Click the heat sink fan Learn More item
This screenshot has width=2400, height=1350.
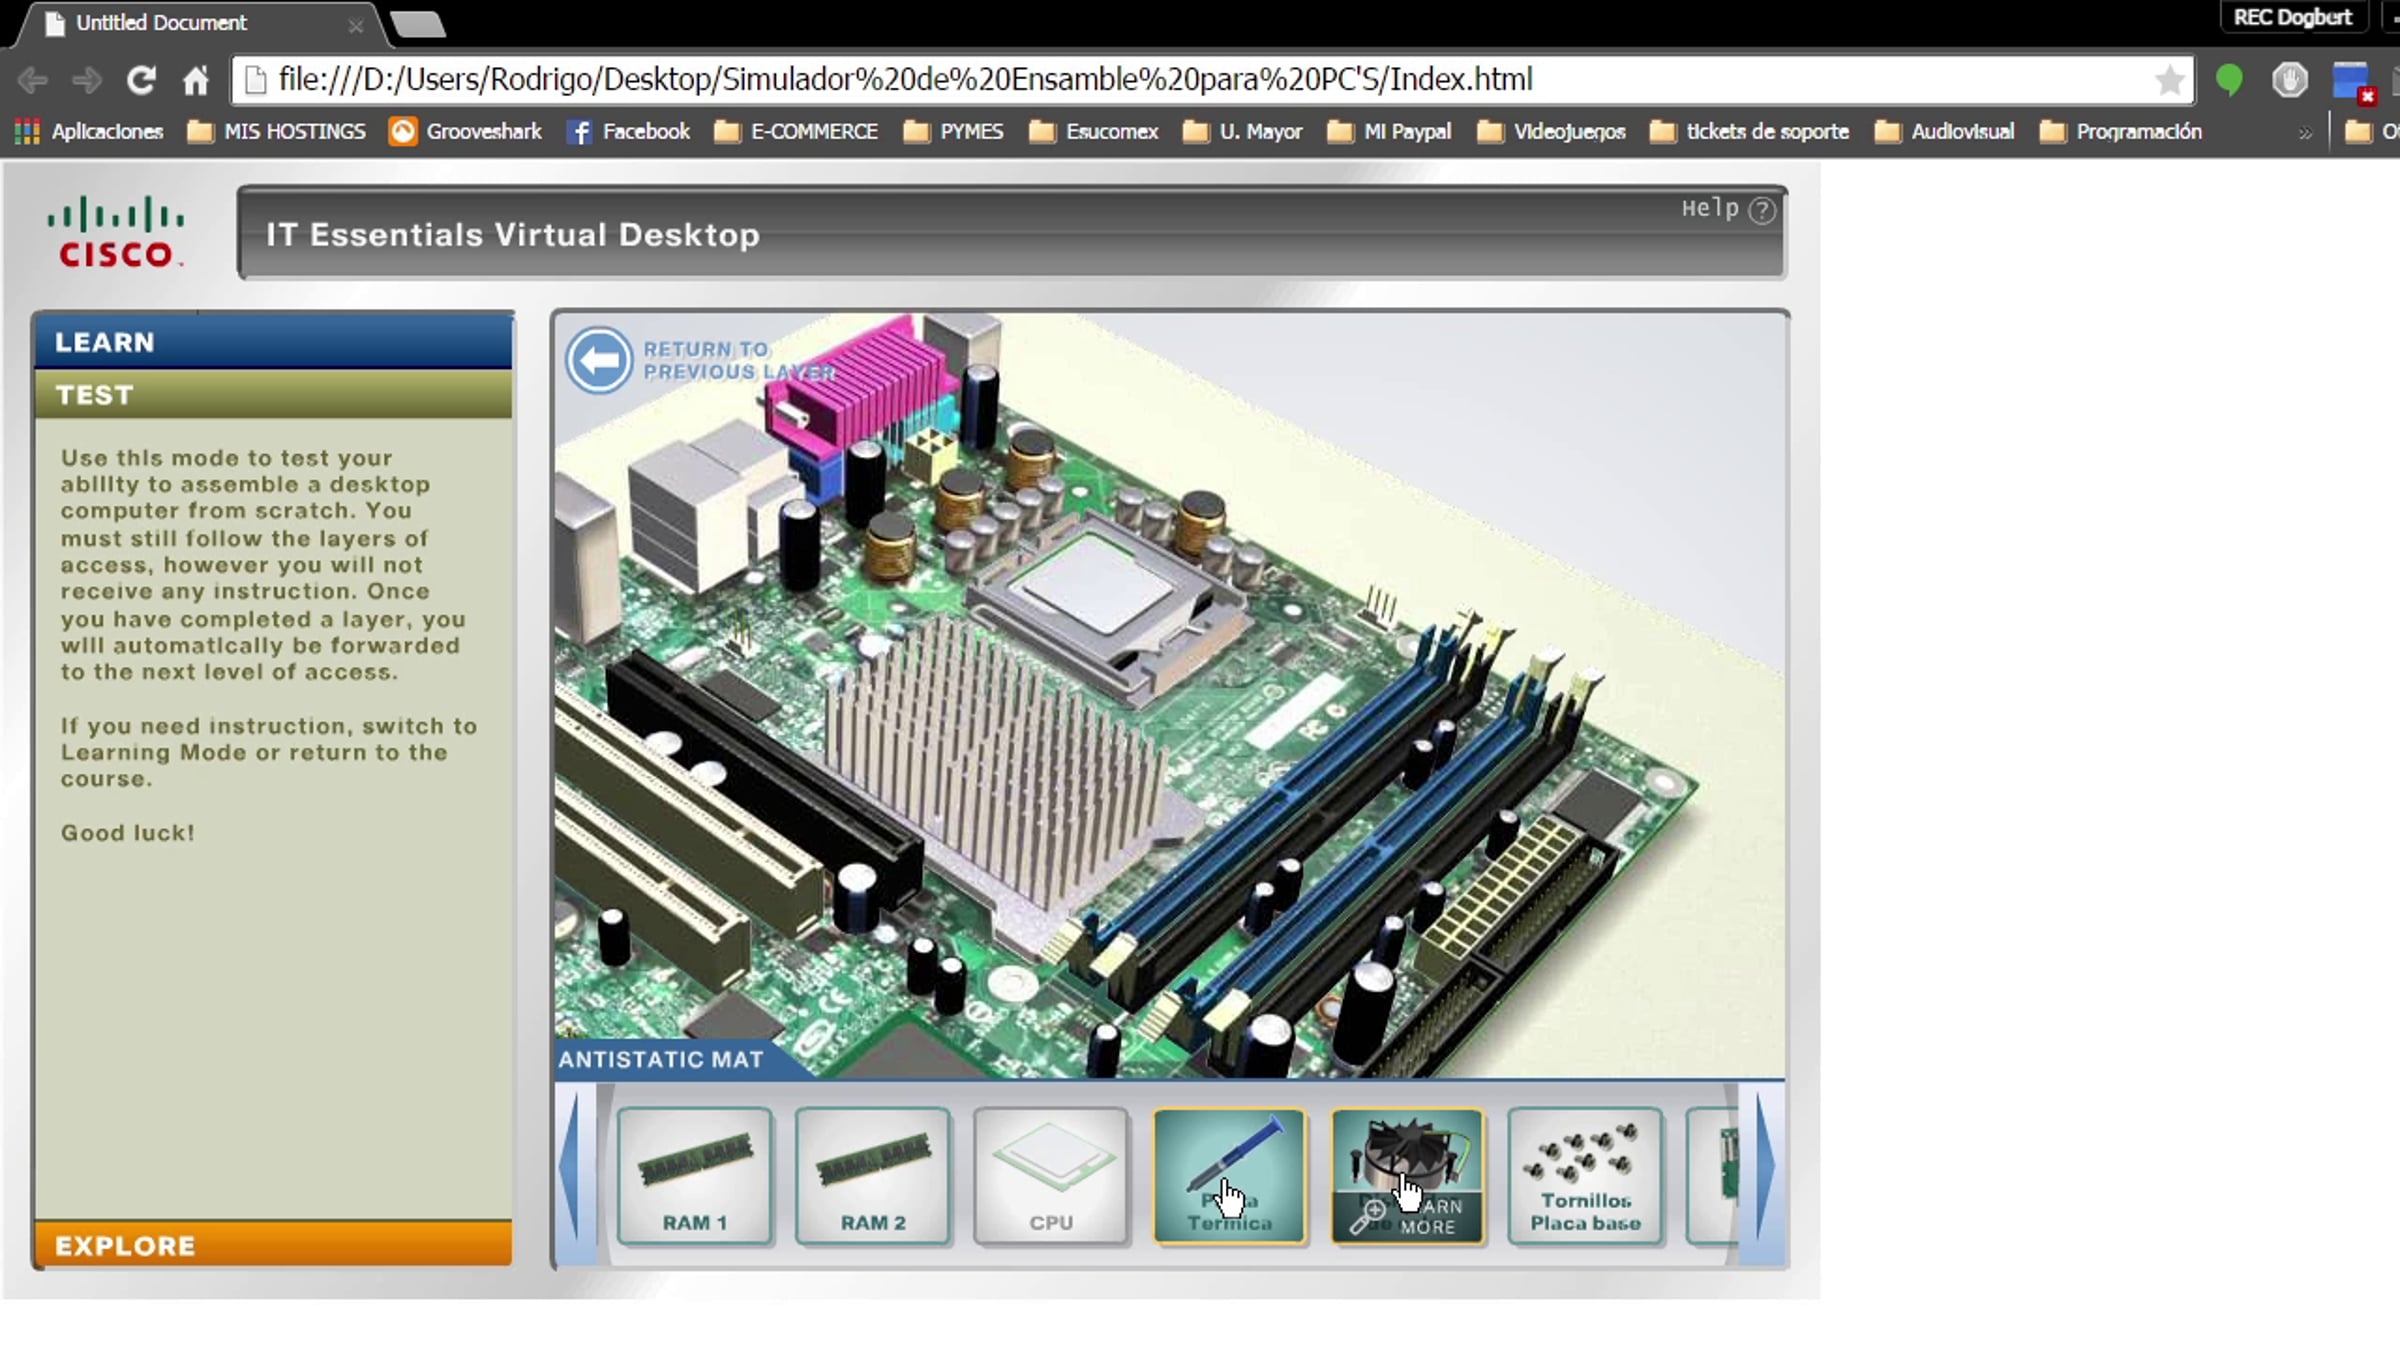pos(1407,1175)
